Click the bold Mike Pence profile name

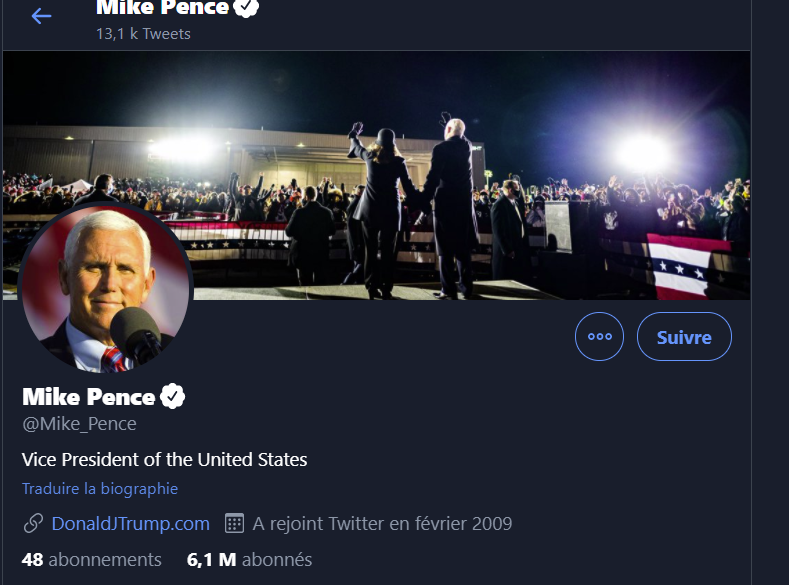(x=88, y=397)
